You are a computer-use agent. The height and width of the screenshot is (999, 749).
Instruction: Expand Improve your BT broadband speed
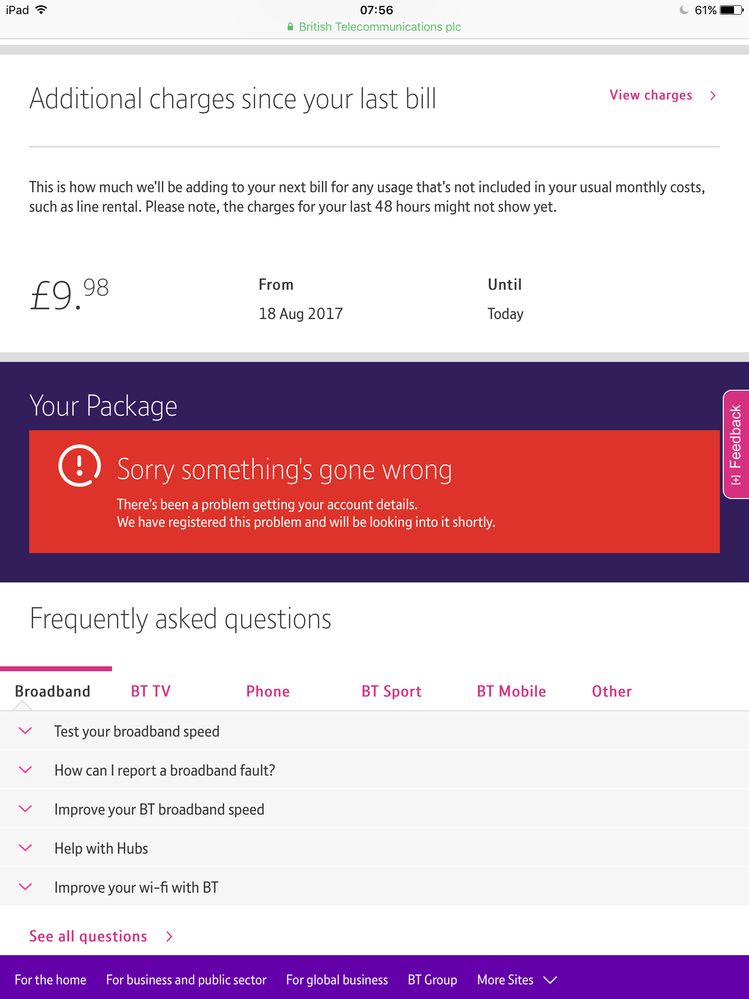click(x=374, y=809)
